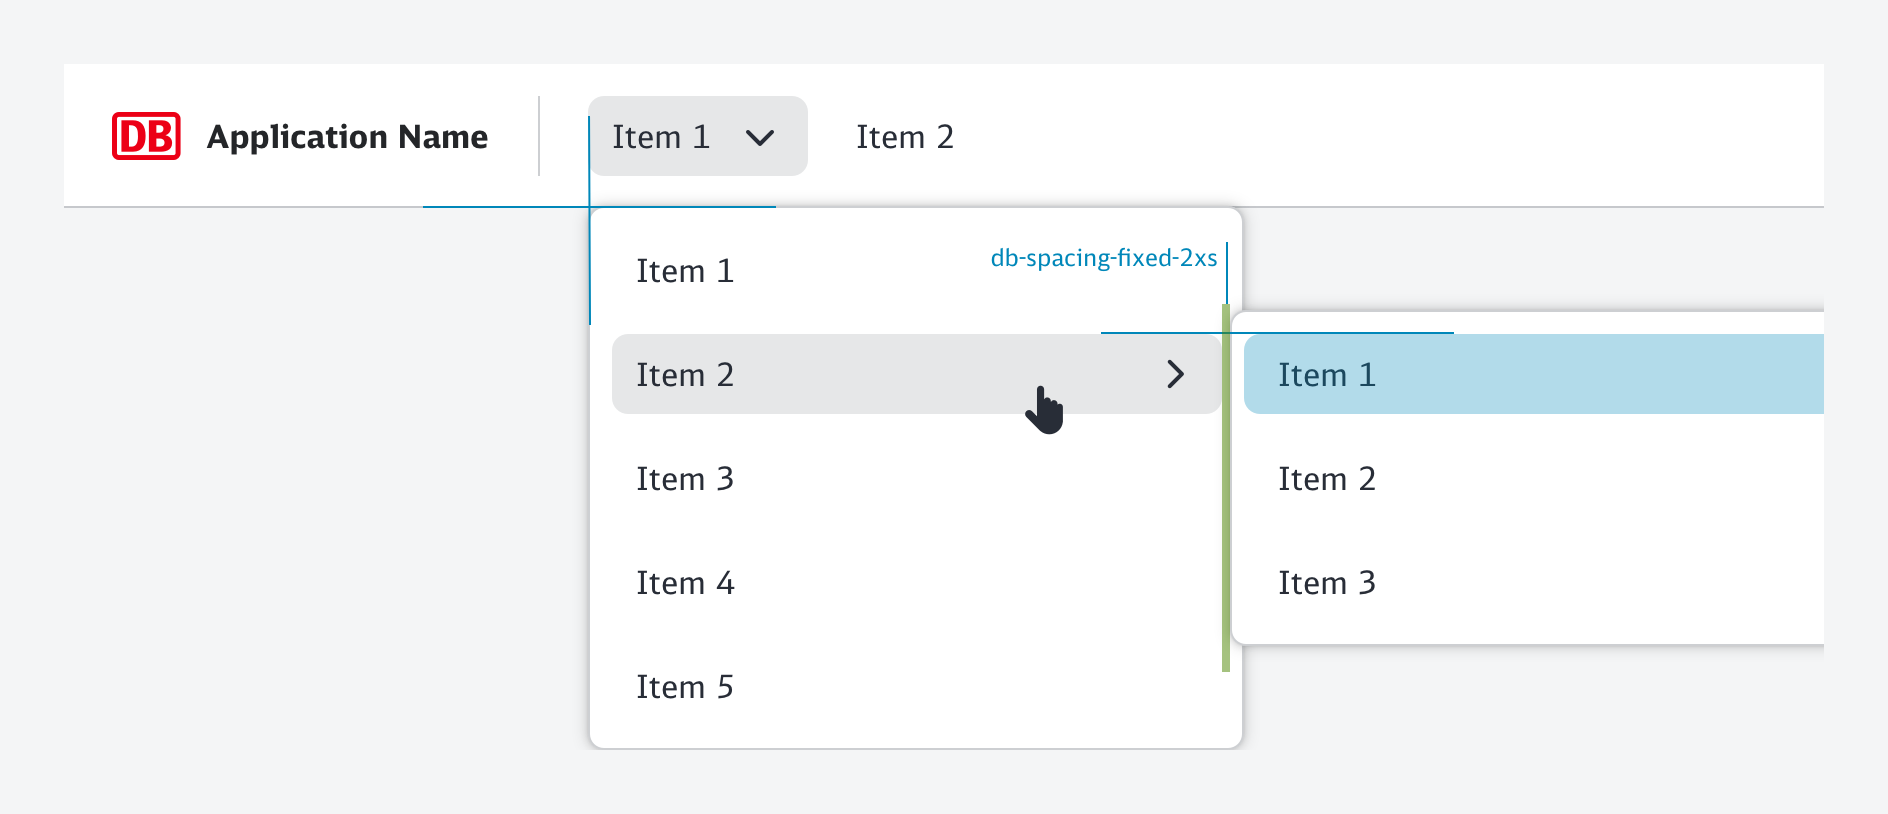Click the hovered Item 2 label in the dropdown
Screen dimensions: 1888x814
[685, 375]
